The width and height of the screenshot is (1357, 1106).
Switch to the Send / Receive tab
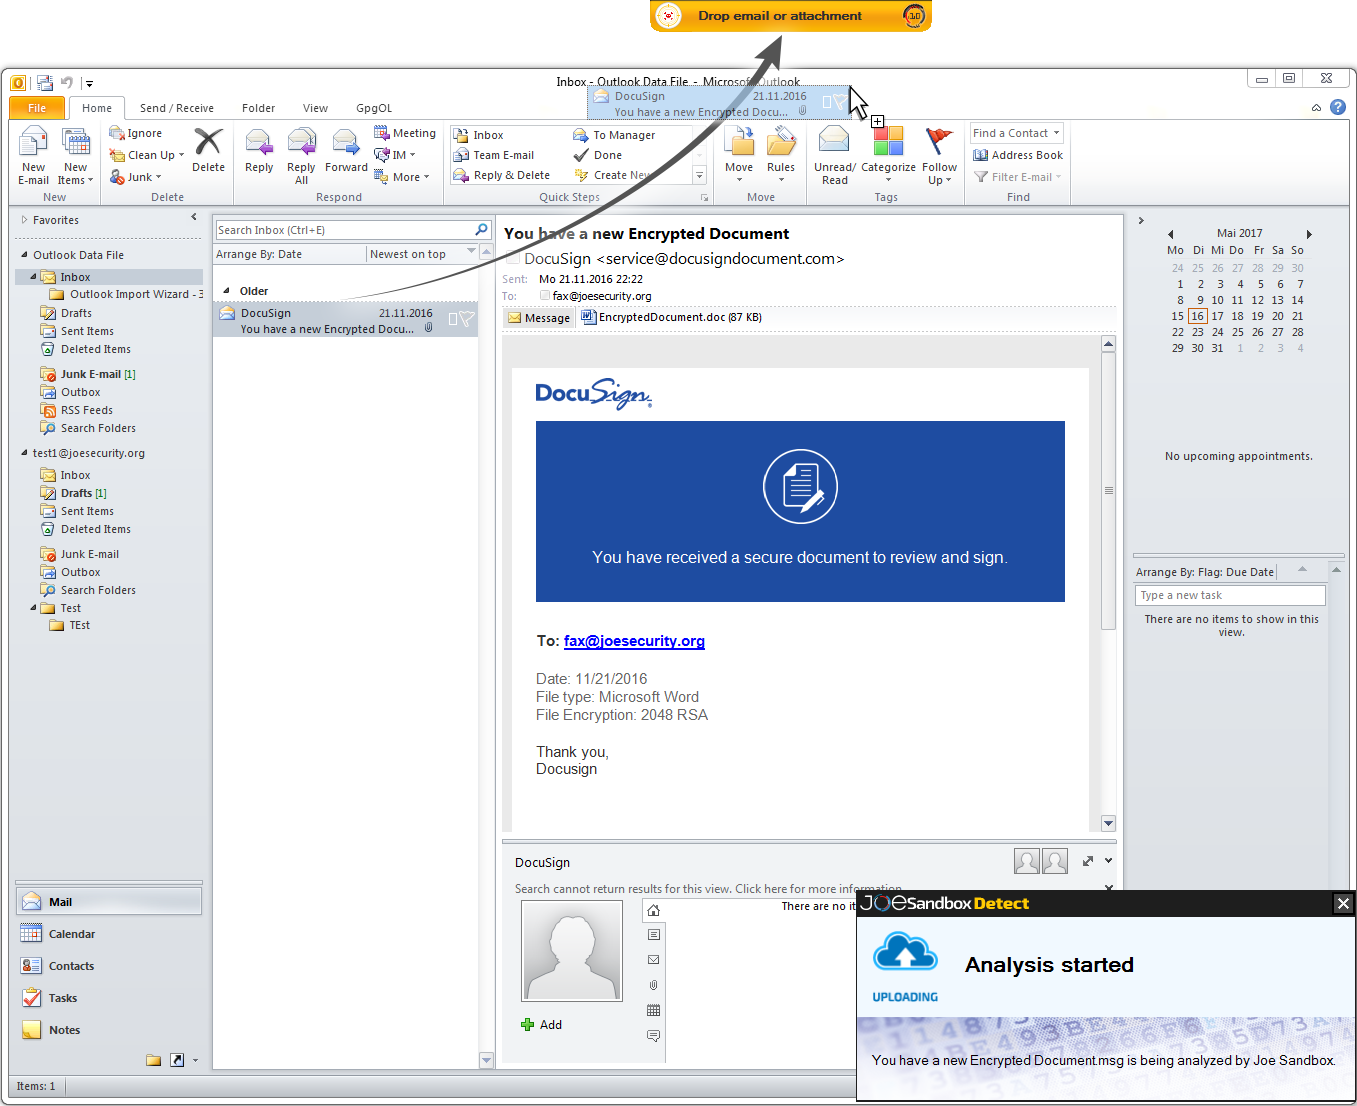[x=177, y=108]
